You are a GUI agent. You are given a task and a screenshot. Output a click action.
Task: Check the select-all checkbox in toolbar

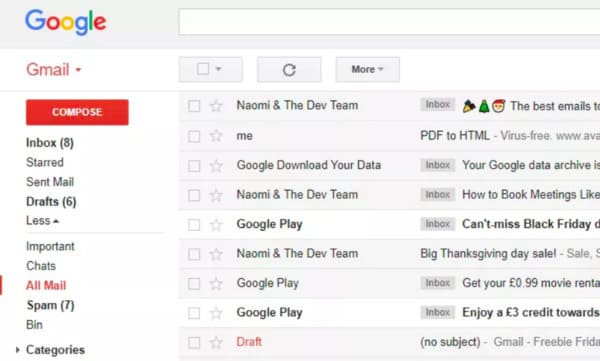(x=203, y=69)
